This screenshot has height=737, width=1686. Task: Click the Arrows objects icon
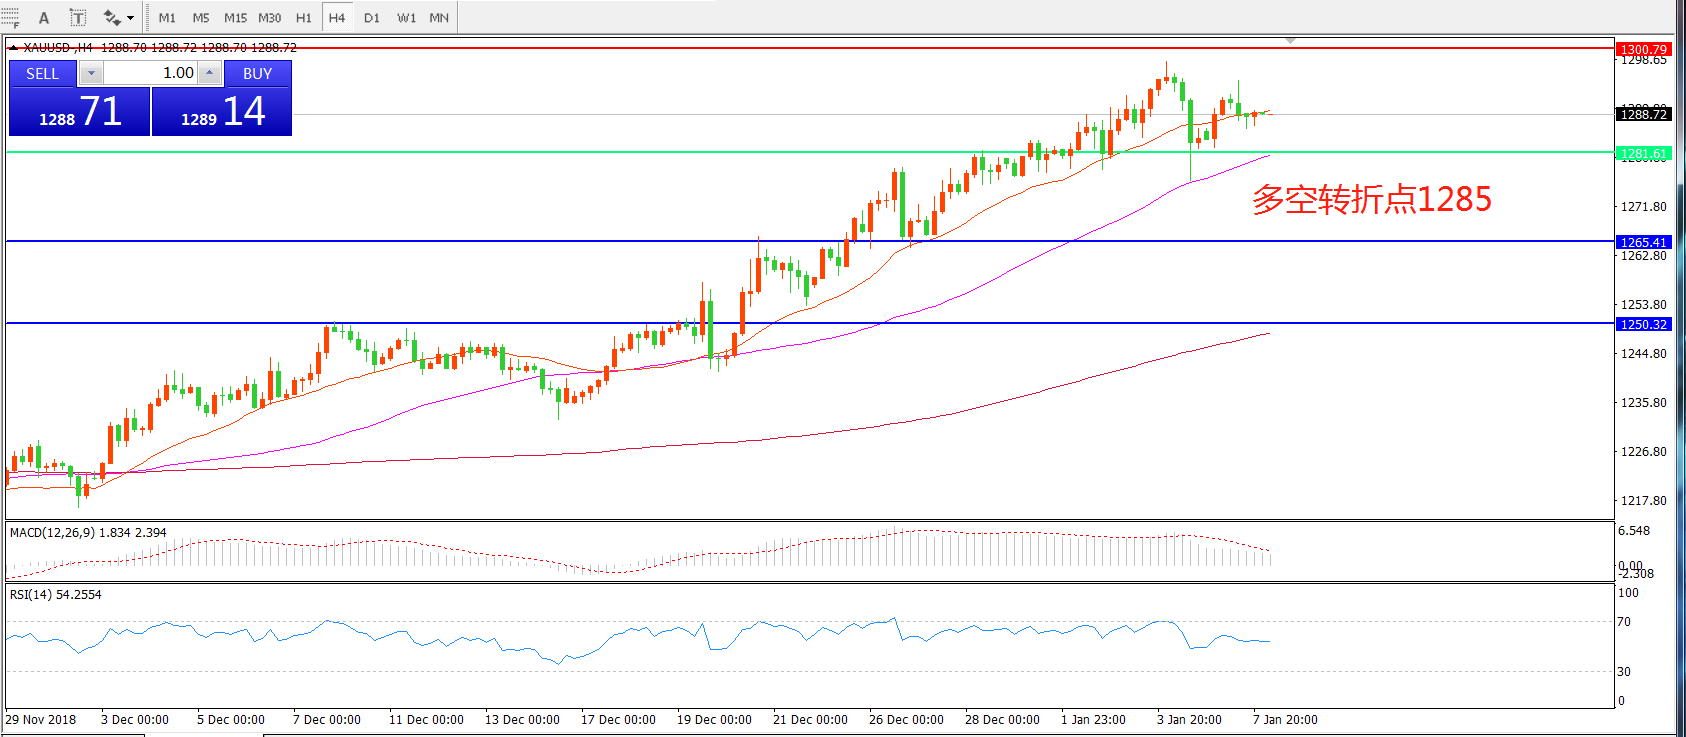(111, 18)
